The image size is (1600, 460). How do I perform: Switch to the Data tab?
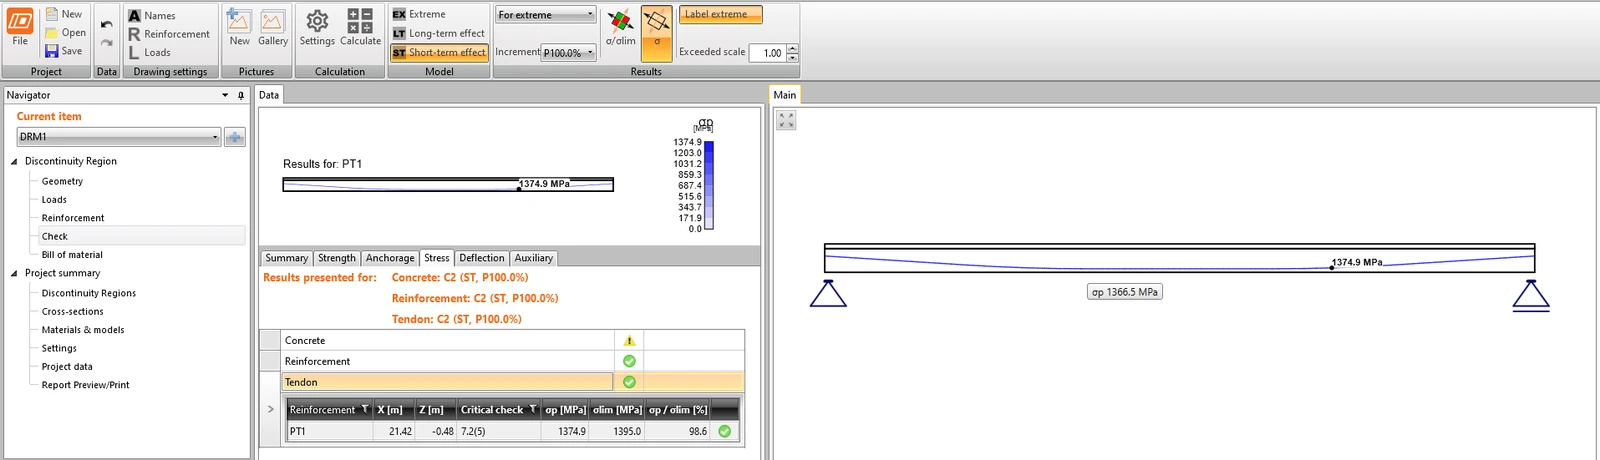click(269, 95)
